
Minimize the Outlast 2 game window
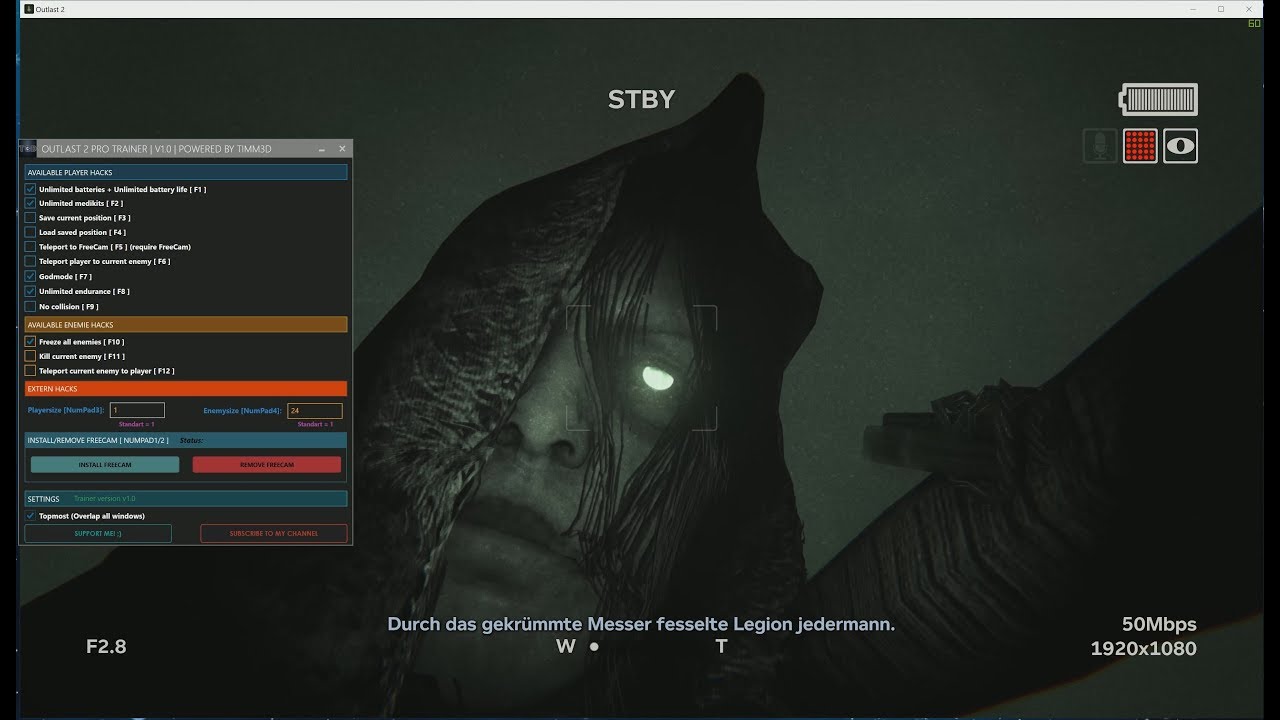tap(1195, 9)
